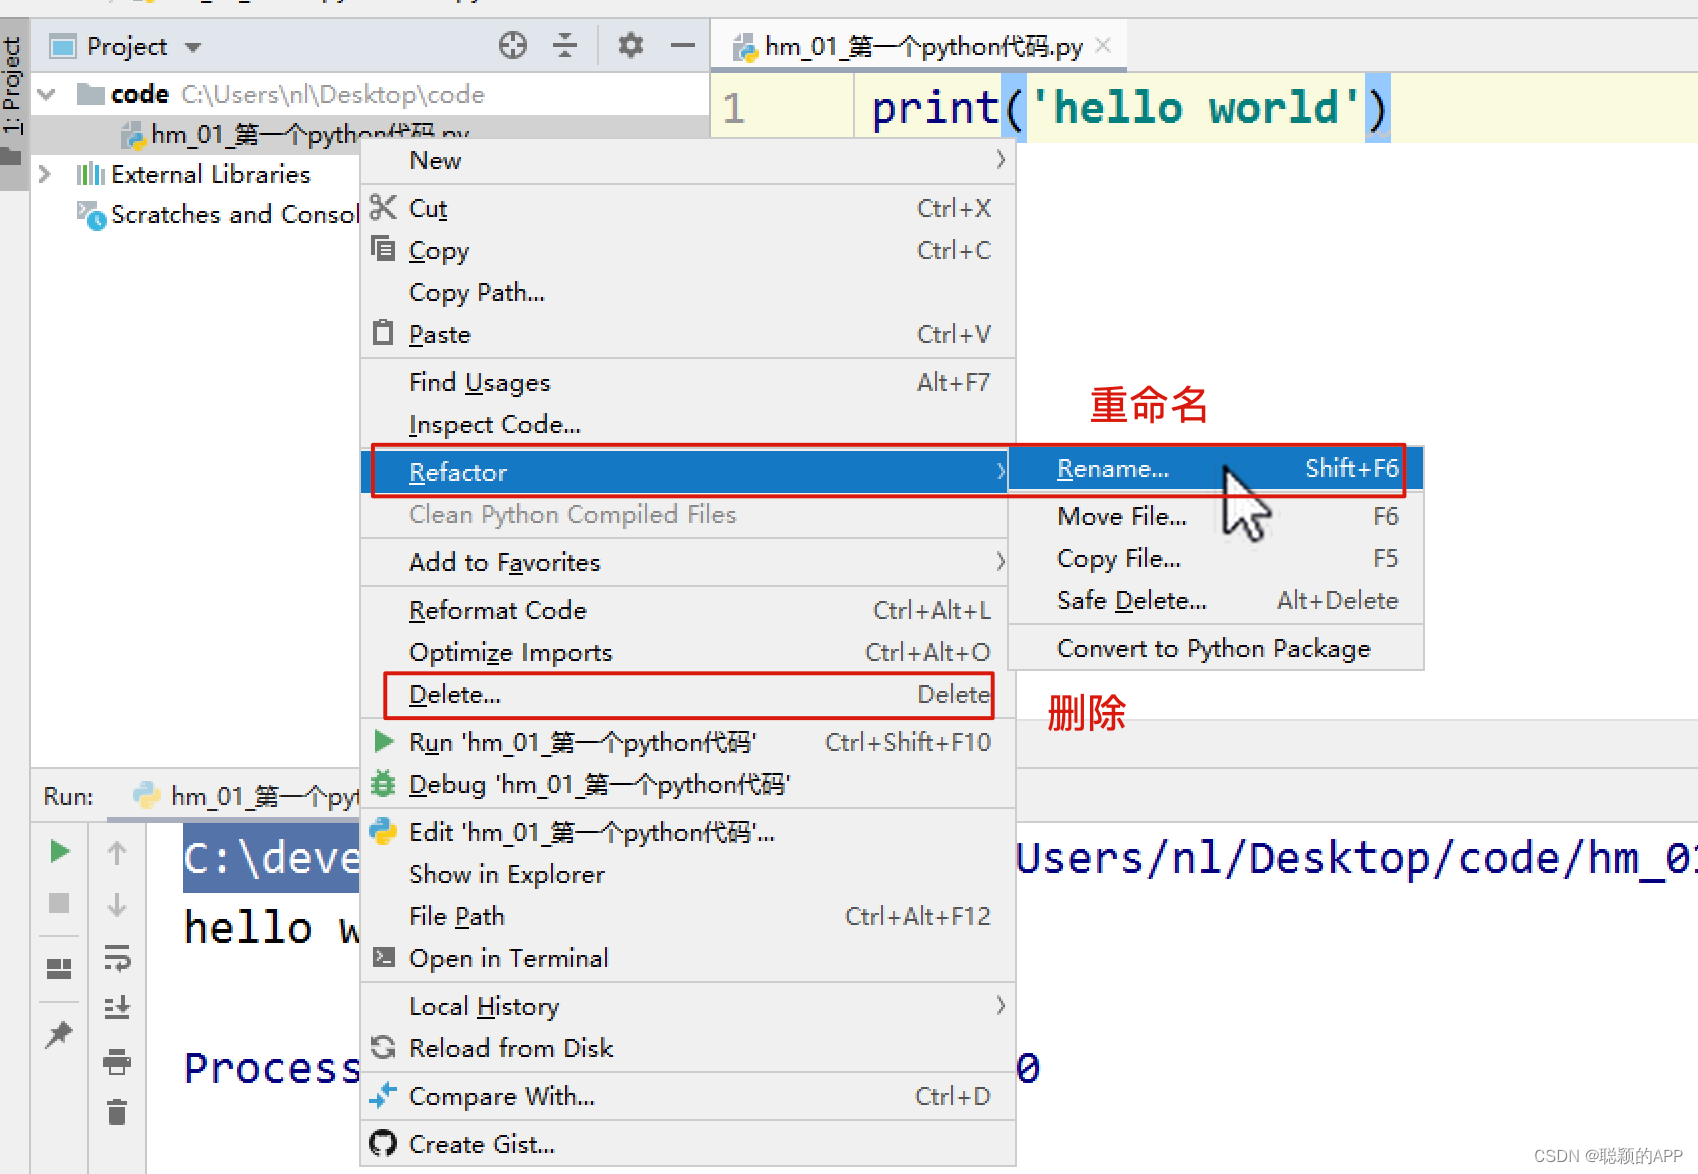Select Scratches and Consoles item
Screen dimensions: 1698x1174
218,214
